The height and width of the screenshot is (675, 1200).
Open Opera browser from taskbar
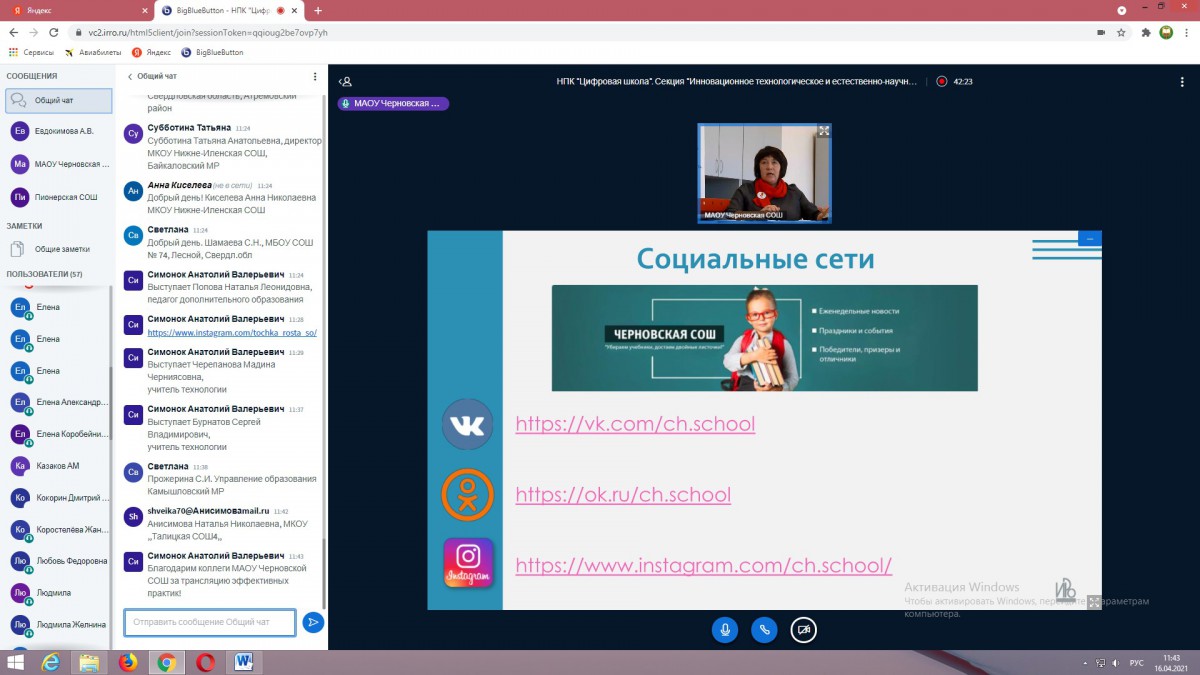205,662
